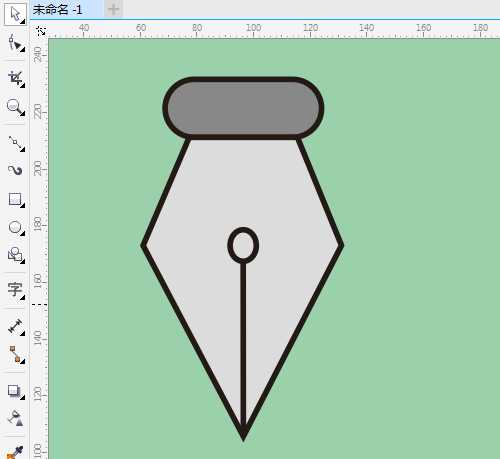This screenshot has height=459, width=500.
Task: Switch to the 未命名 -1 document tab
Action: [x=57, y=10]
